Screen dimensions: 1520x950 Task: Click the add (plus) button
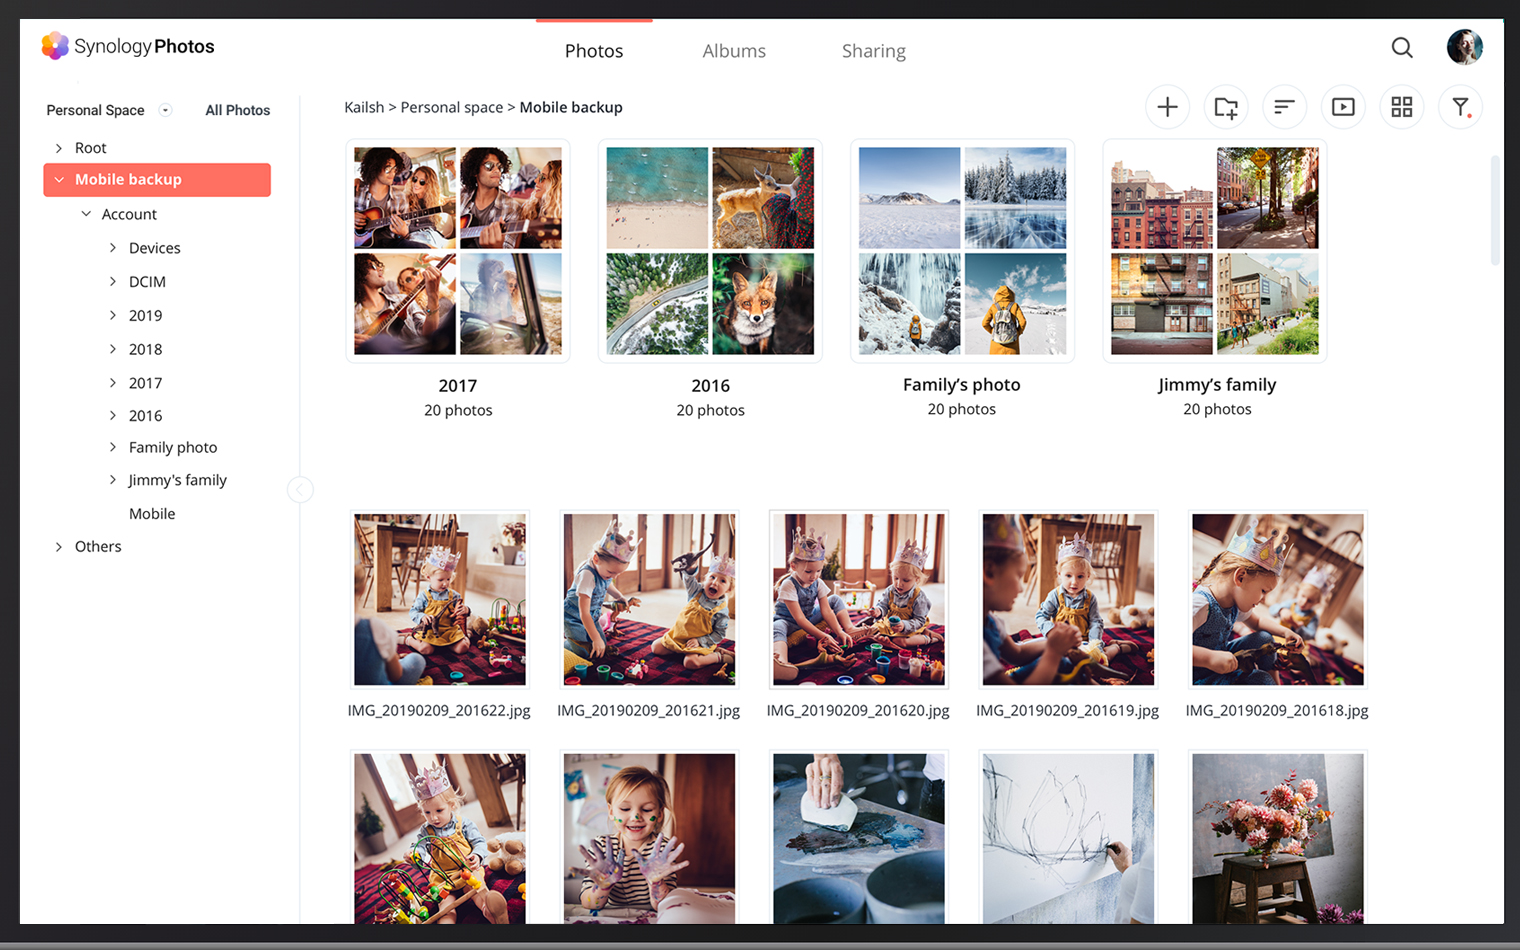click(1167, 107)
